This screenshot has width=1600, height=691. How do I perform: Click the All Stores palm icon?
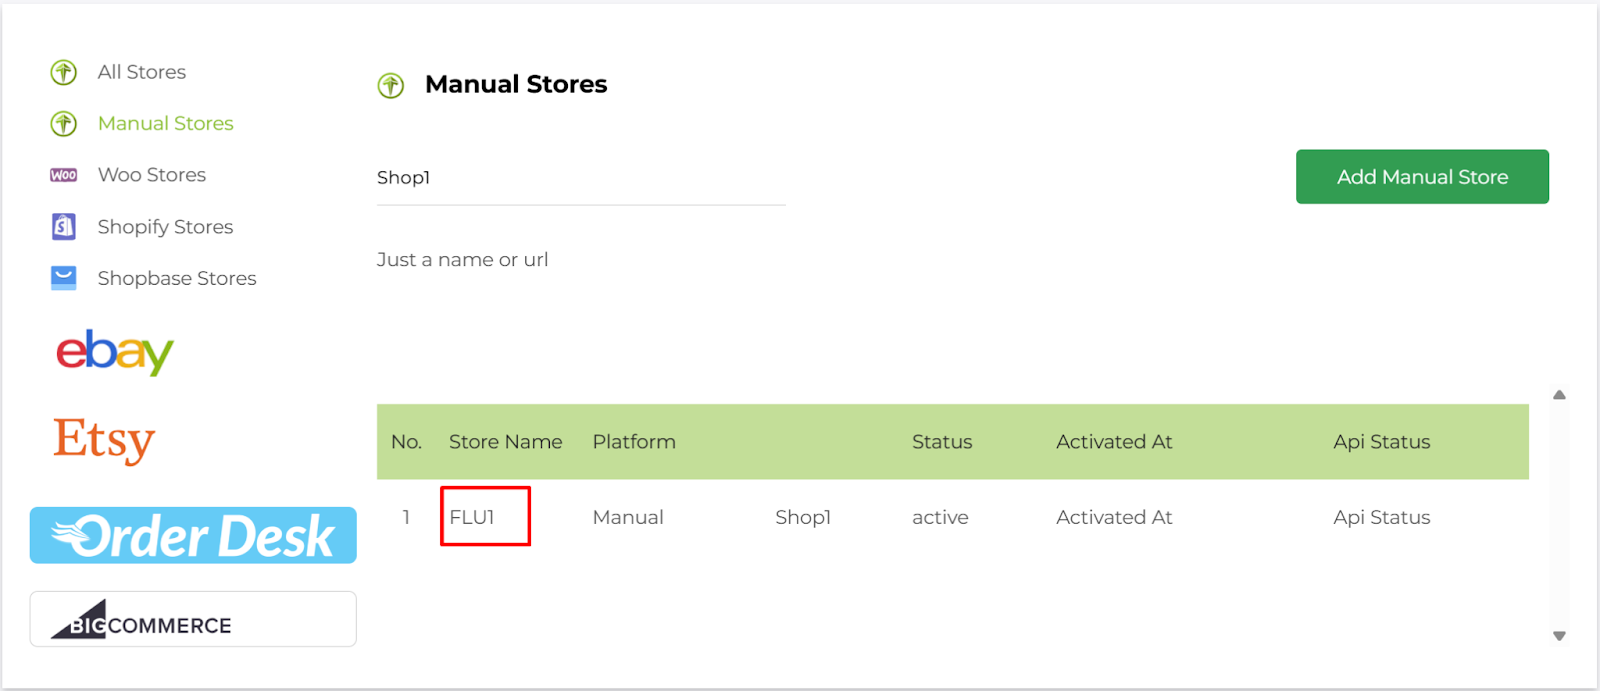coord(64,72)
